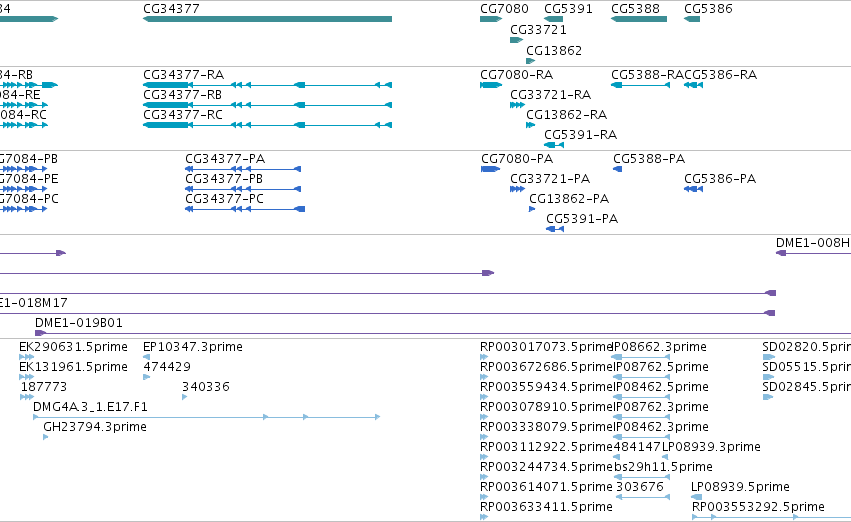The image size is (851, 522).
Task: Open the SD02845.5prime EST
Action: click(x=767, y=397)
